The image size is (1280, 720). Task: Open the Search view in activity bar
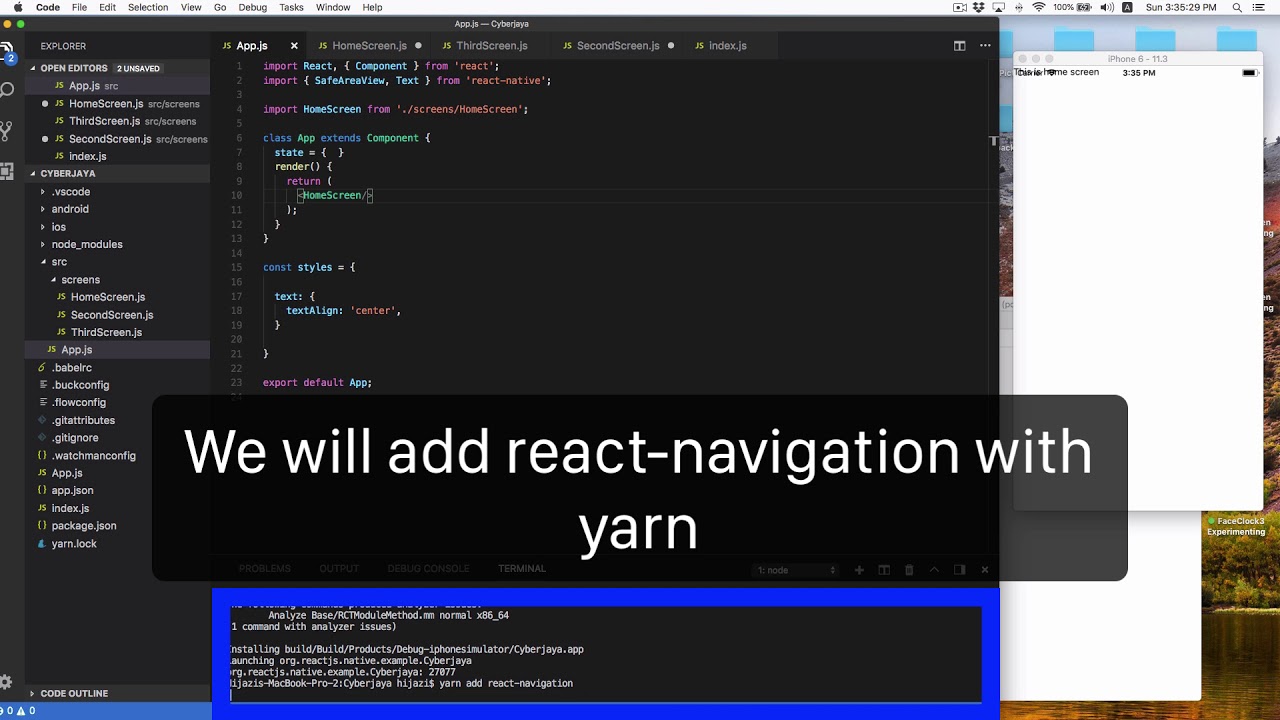click(6, 91)
